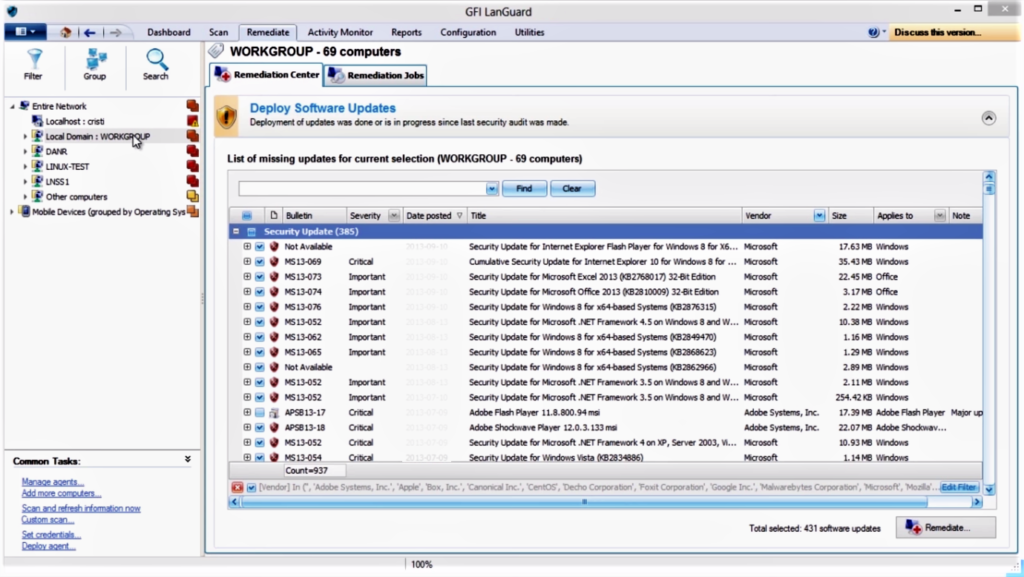
Task: Collapse the Deploy Software Updates section
Action: pyautogui.click(x=988, y=118)
